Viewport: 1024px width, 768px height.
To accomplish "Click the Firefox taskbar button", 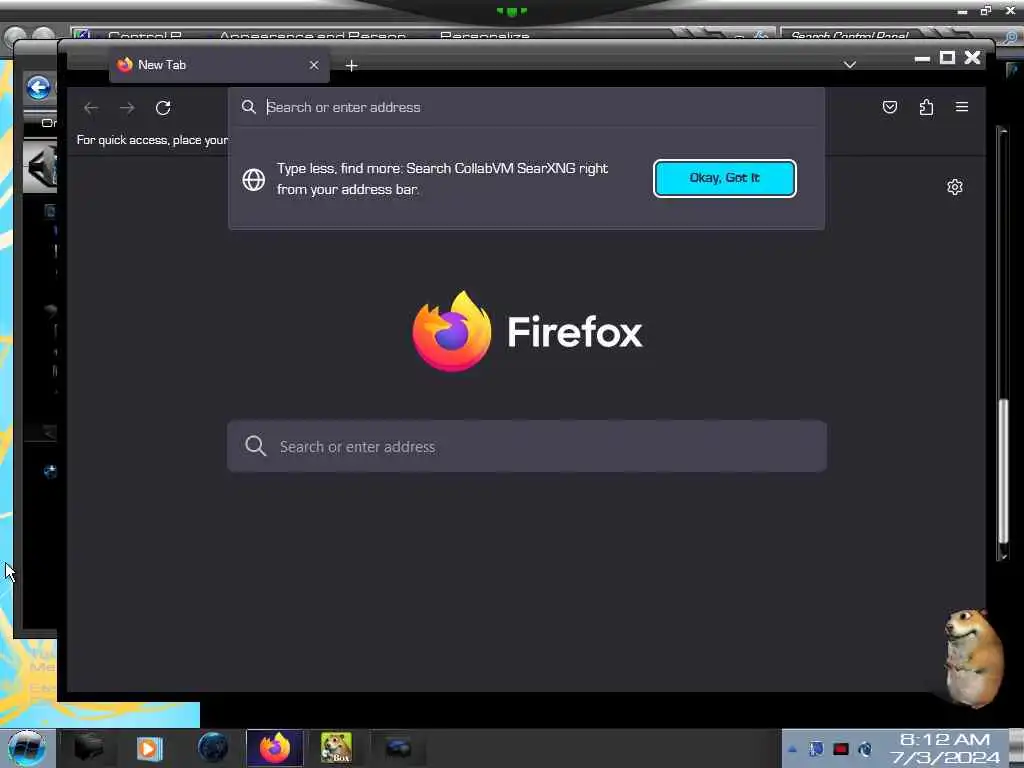I will click(x=275, y=748).
